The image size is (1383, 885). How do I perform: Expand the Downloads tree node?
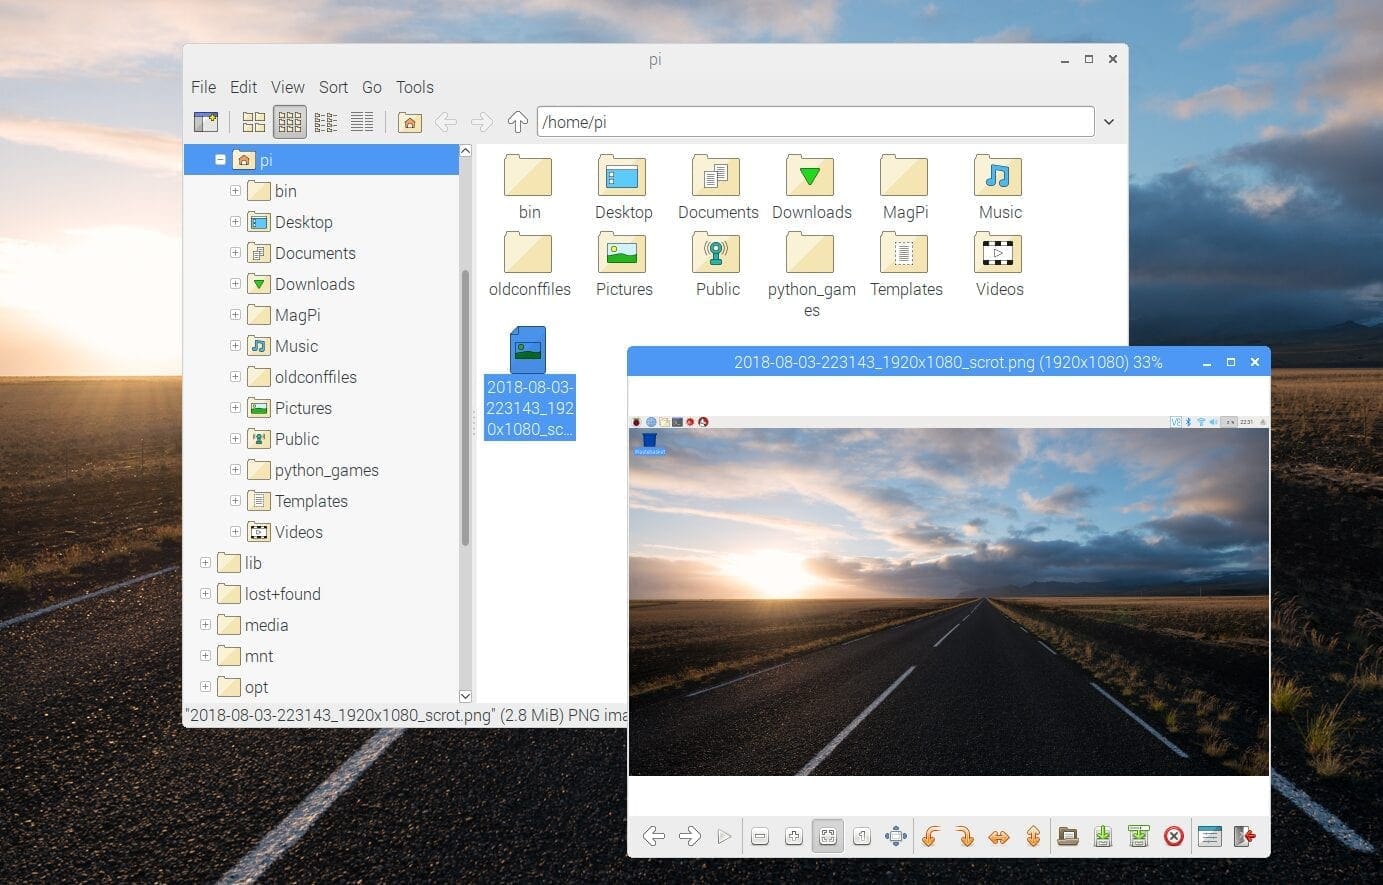point(235,284)
